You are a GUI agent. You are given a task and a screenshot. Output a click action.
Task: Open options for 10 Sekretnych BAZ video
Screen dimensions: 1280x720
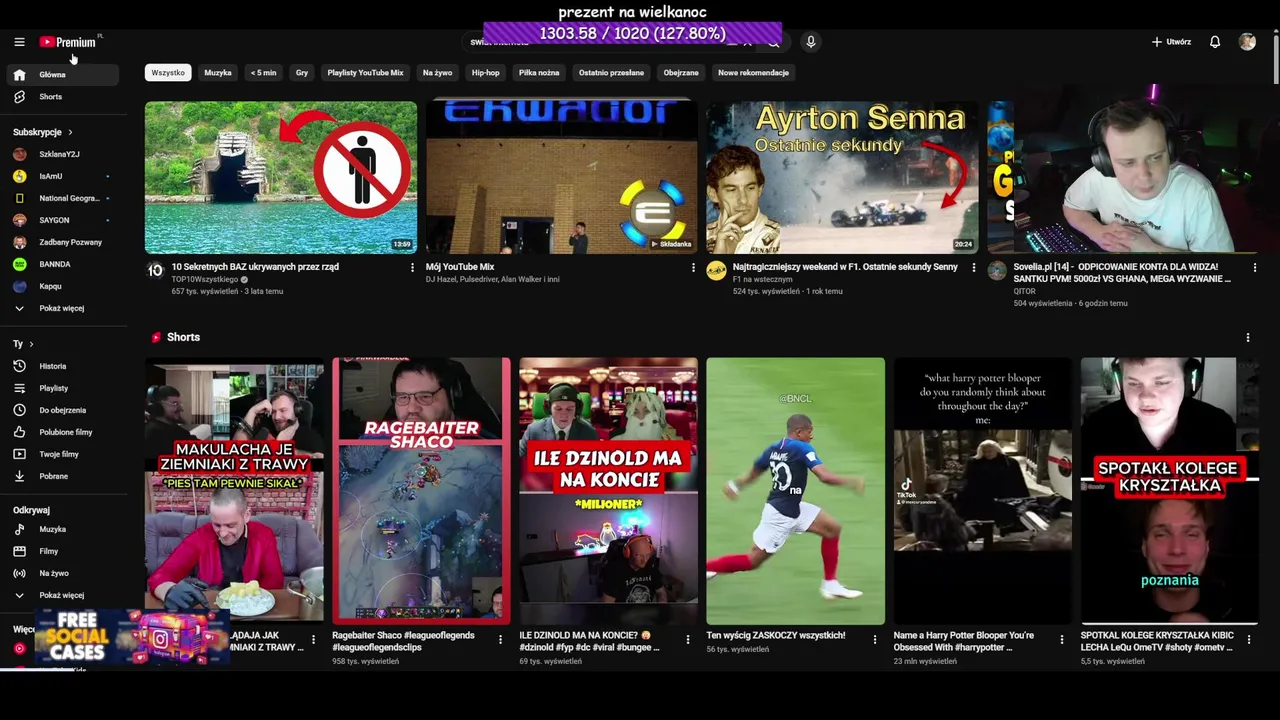point(412,268)
